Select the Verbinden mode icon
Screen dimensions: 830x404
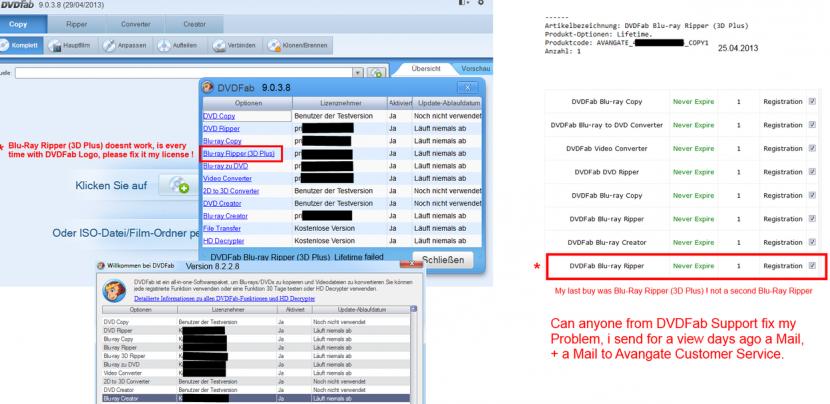219,46
